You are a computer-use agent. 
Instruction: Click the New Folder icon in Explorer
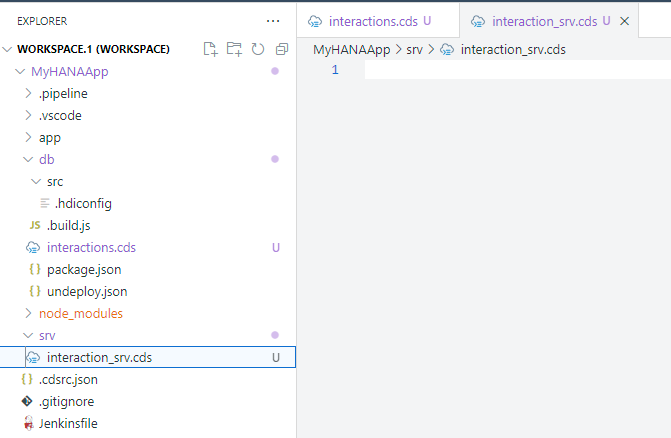[x=234, y=49]
